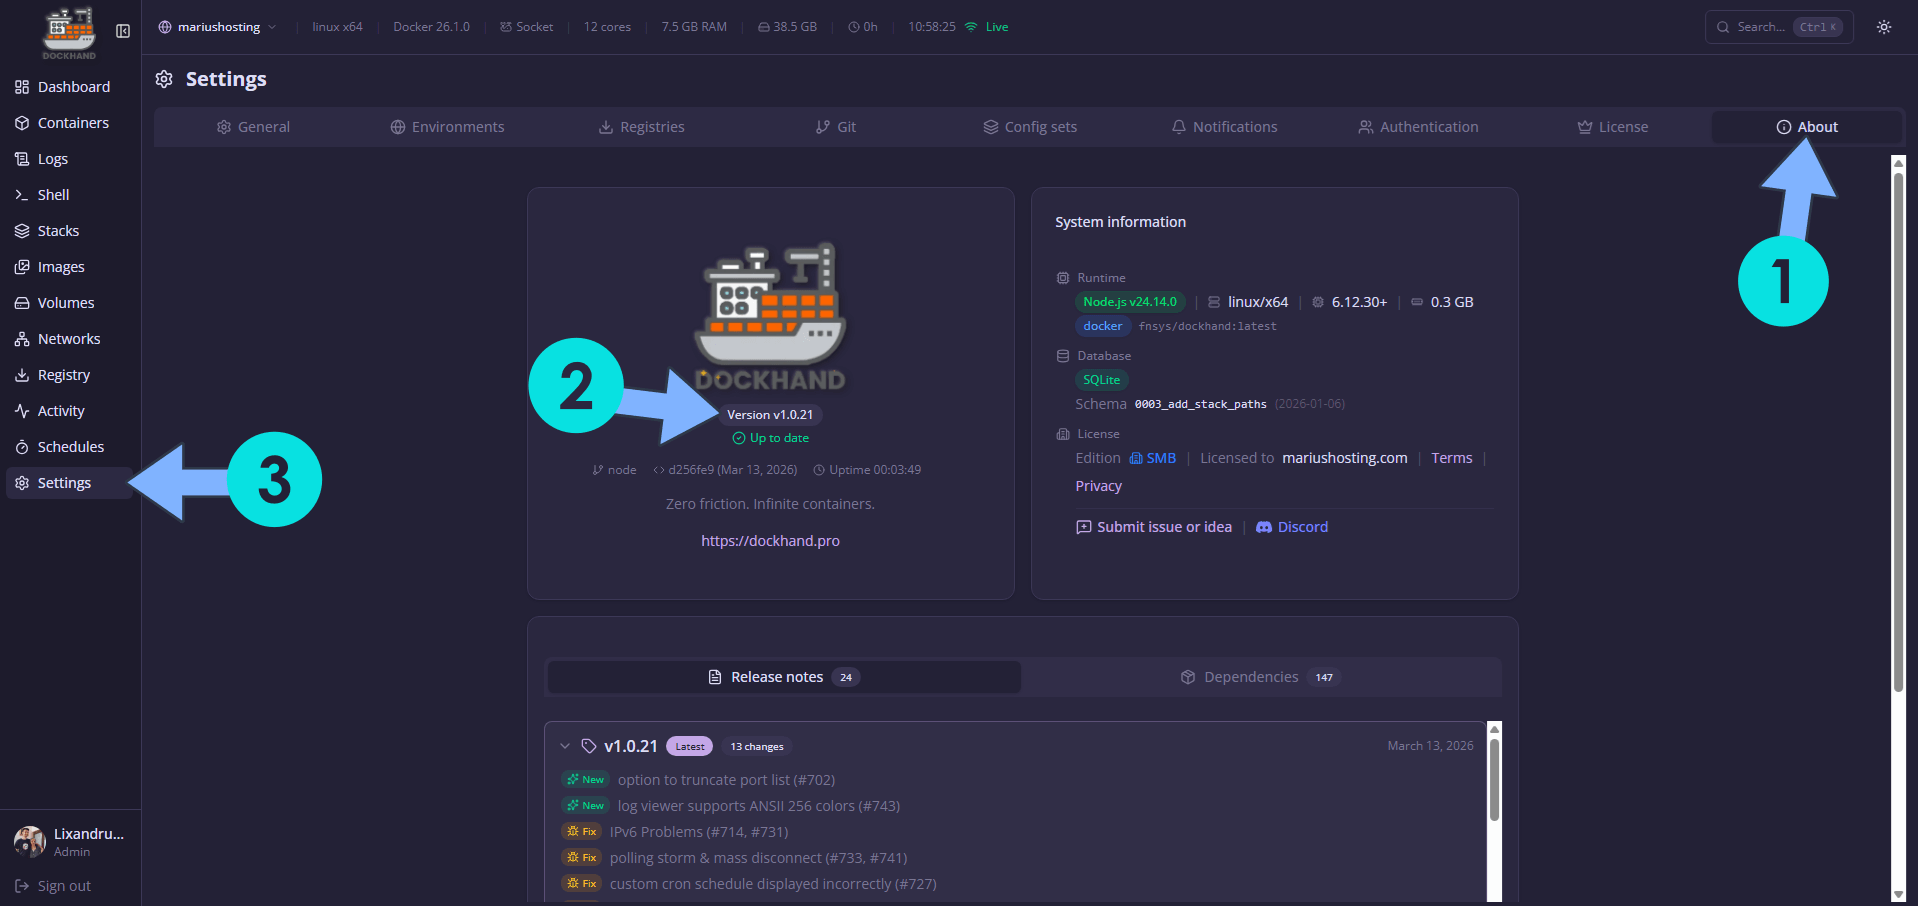The image size is (1918, 906).
Task: Switch to the Notifications settings tab
Action: pos(1224,126)
